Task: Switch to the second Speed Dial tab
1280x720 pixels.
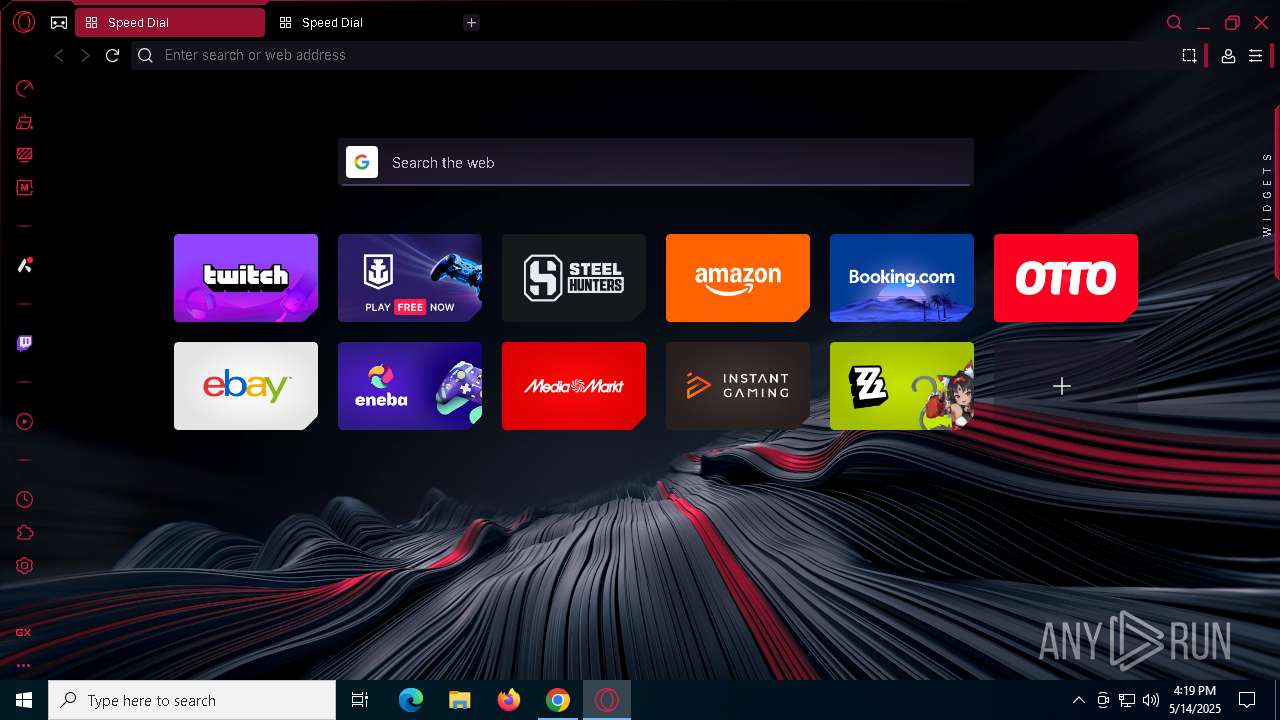Action: point(365,22)
